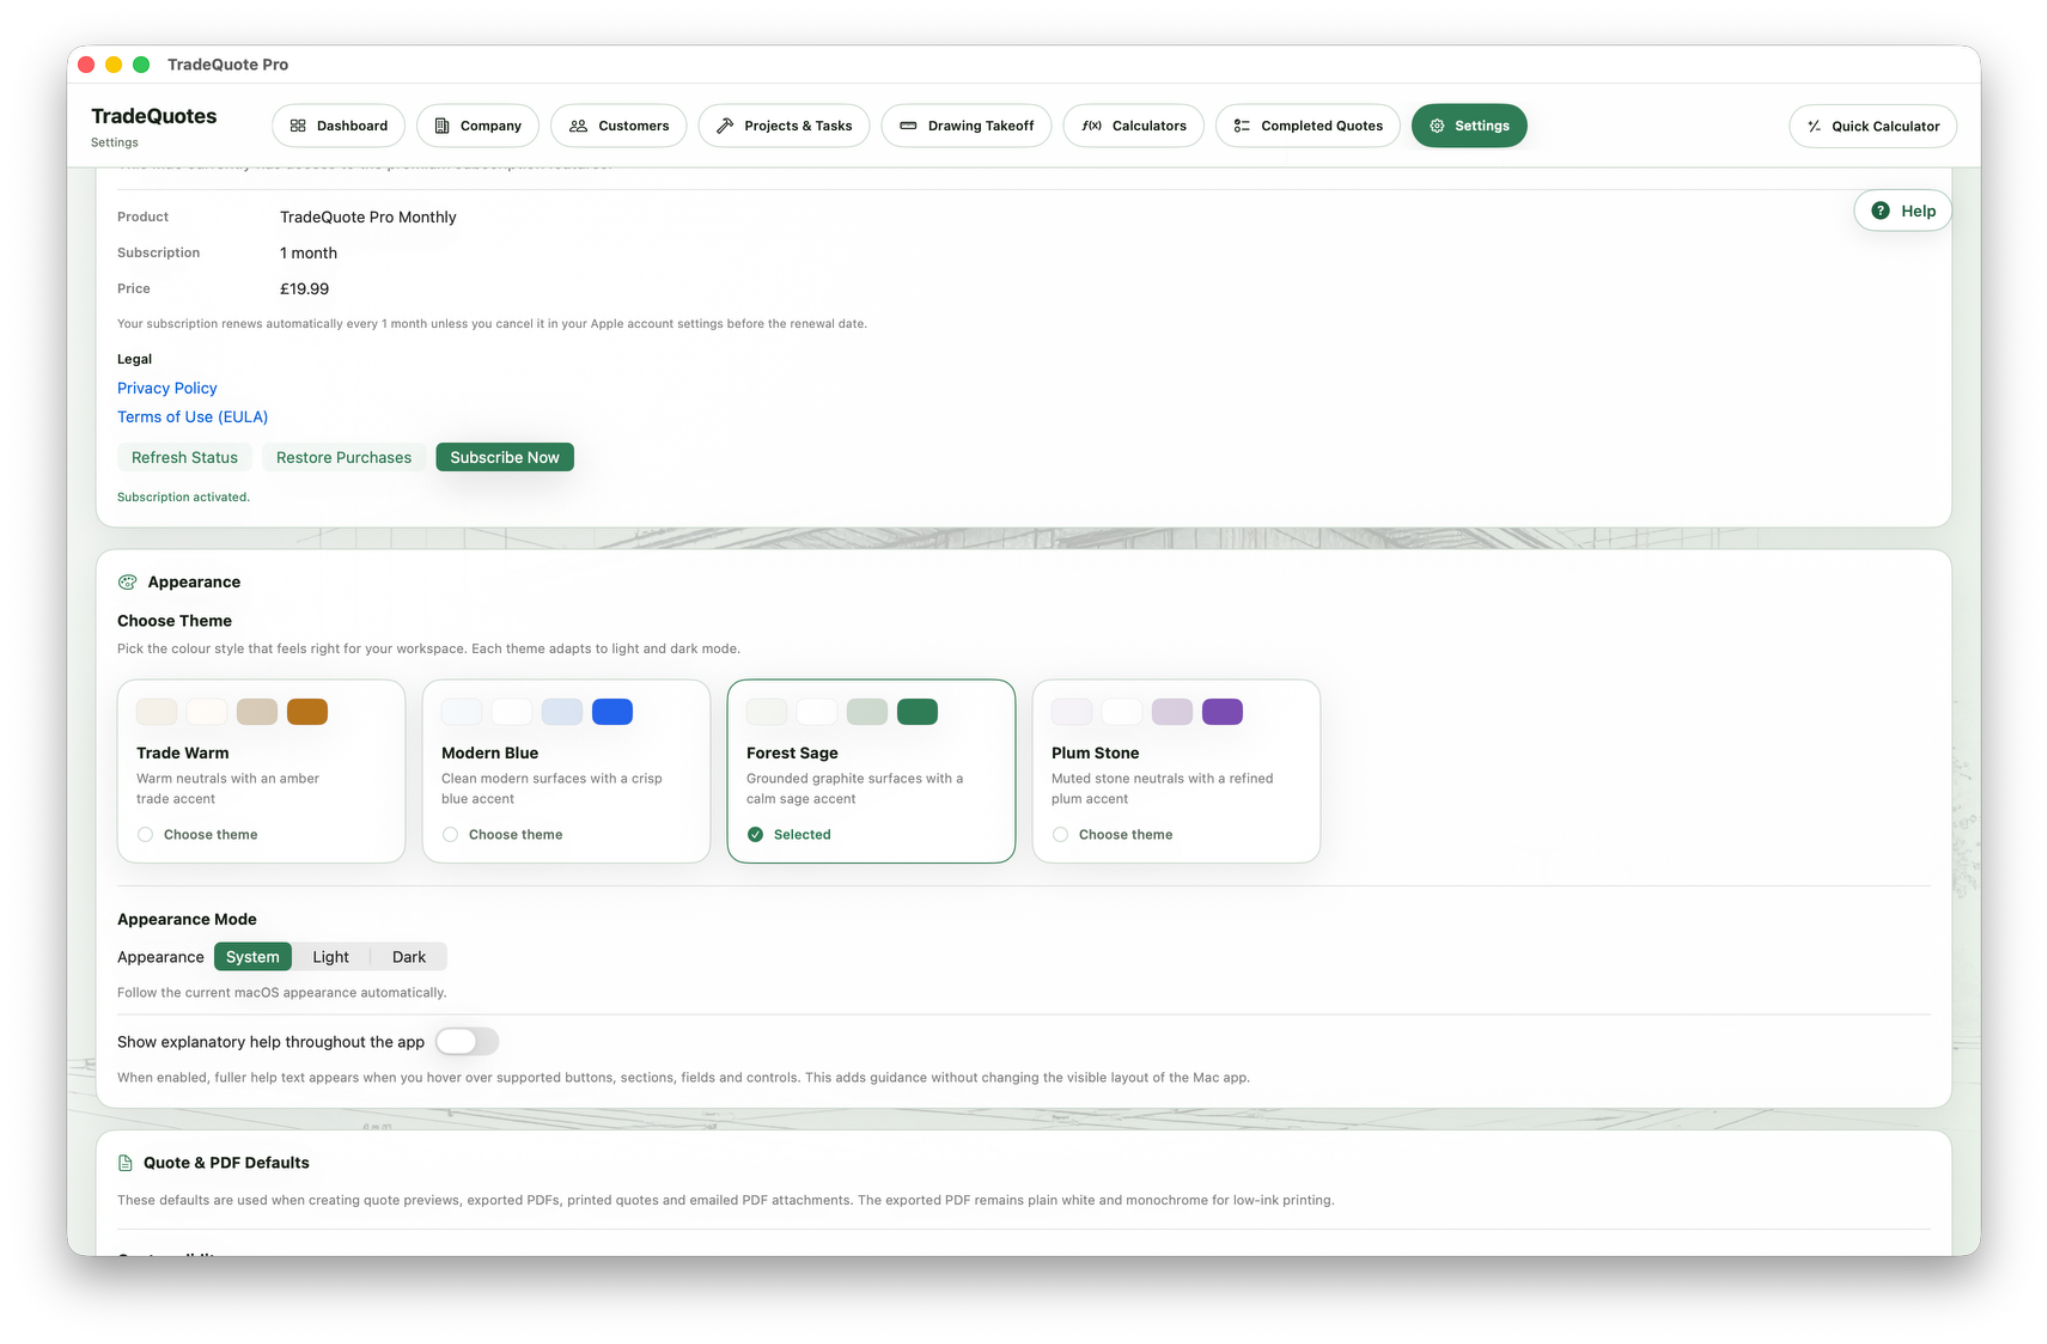Viewport: 2047px width, 1344px height.
Task: Click the amber swatch in Trade Warm
Action: (x=307, y=712)
